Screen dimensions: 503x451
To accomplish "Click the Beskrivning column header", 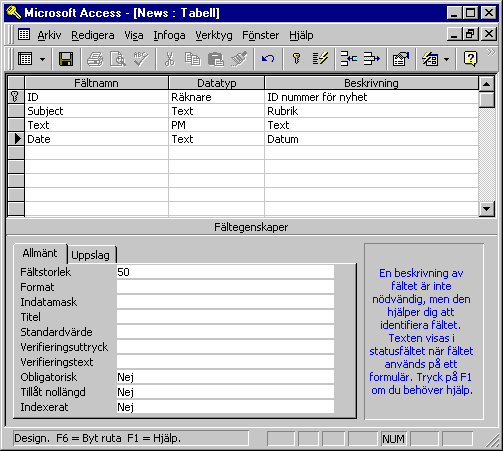I will [372, 83].
